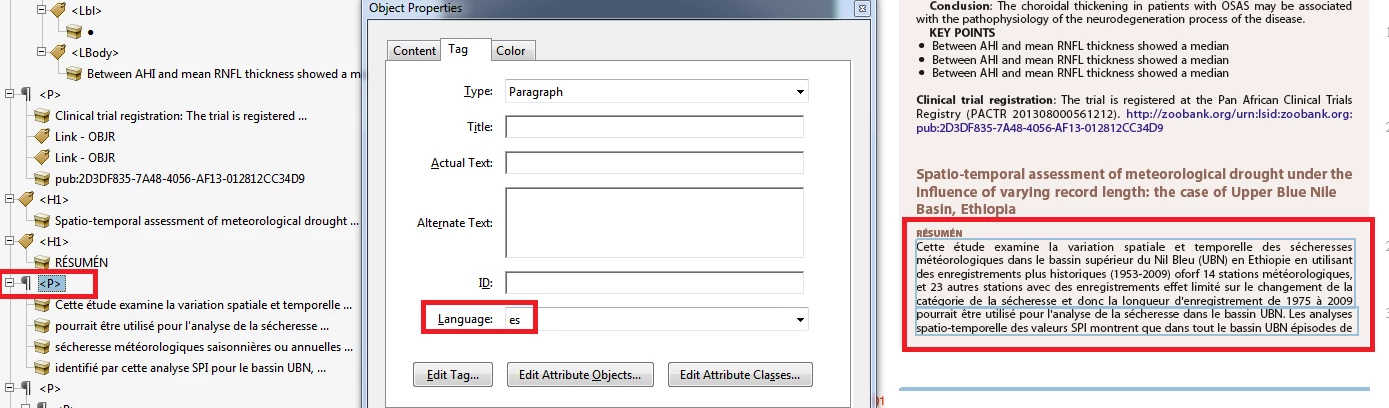Click inside the Alternate Text box
Image resolution: width=1389 pixels, height=408 pixels.
click(655, 224)
